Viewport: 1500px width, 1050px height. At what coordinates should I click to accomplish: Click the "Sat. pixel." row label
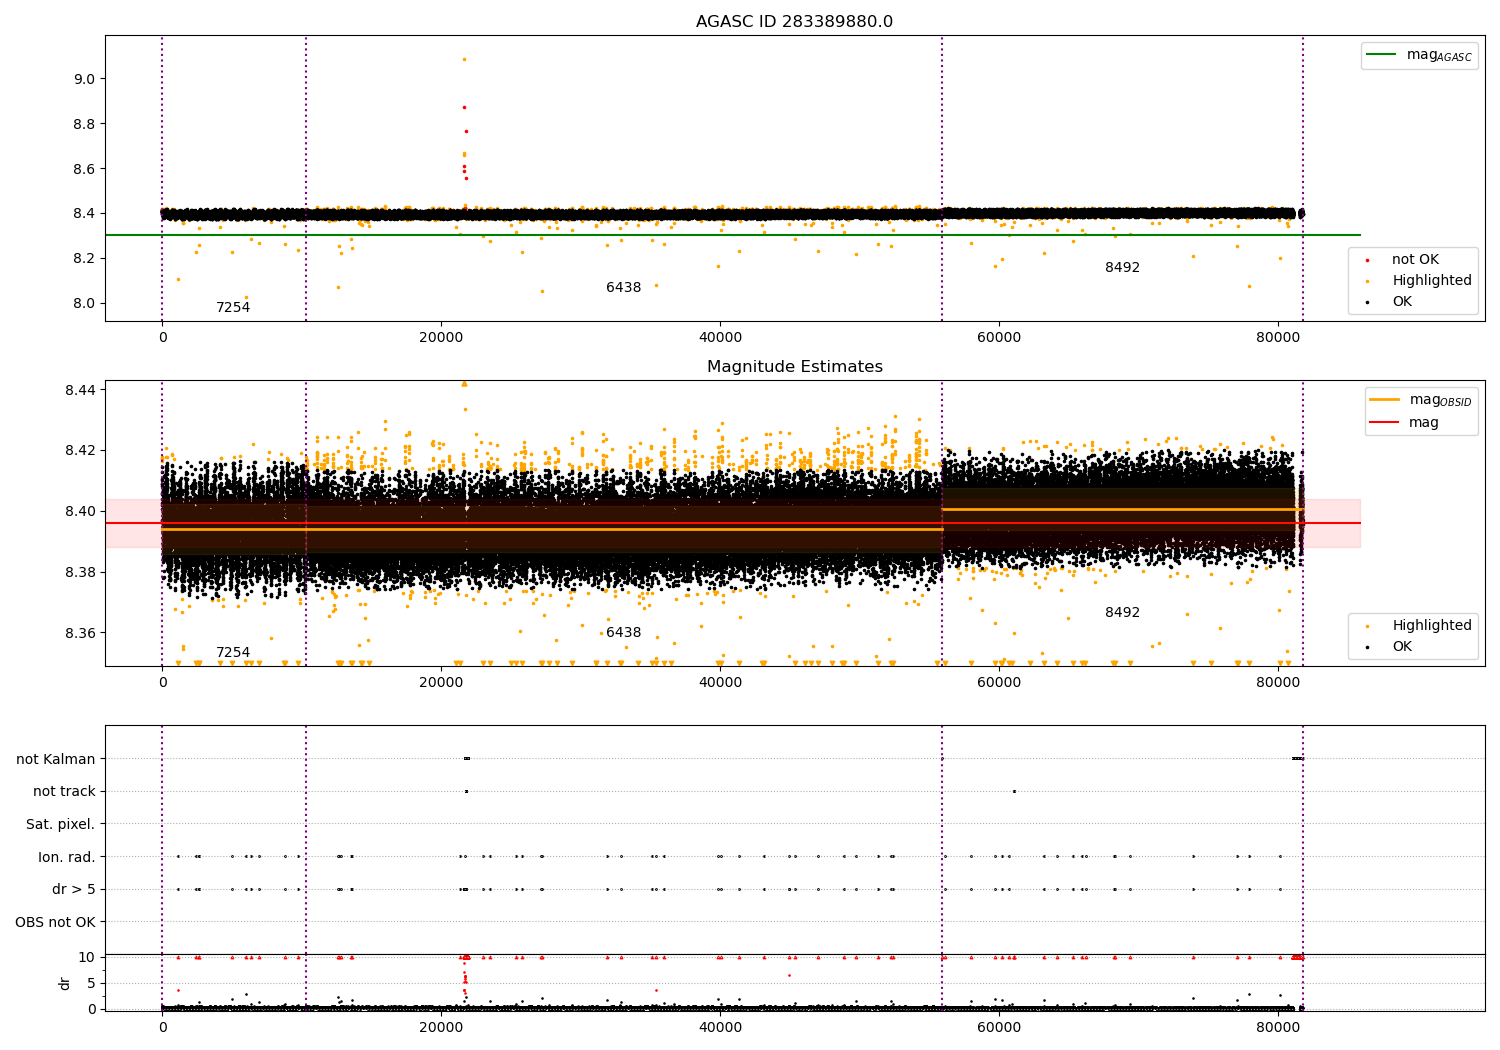click(x=61, y=825)
